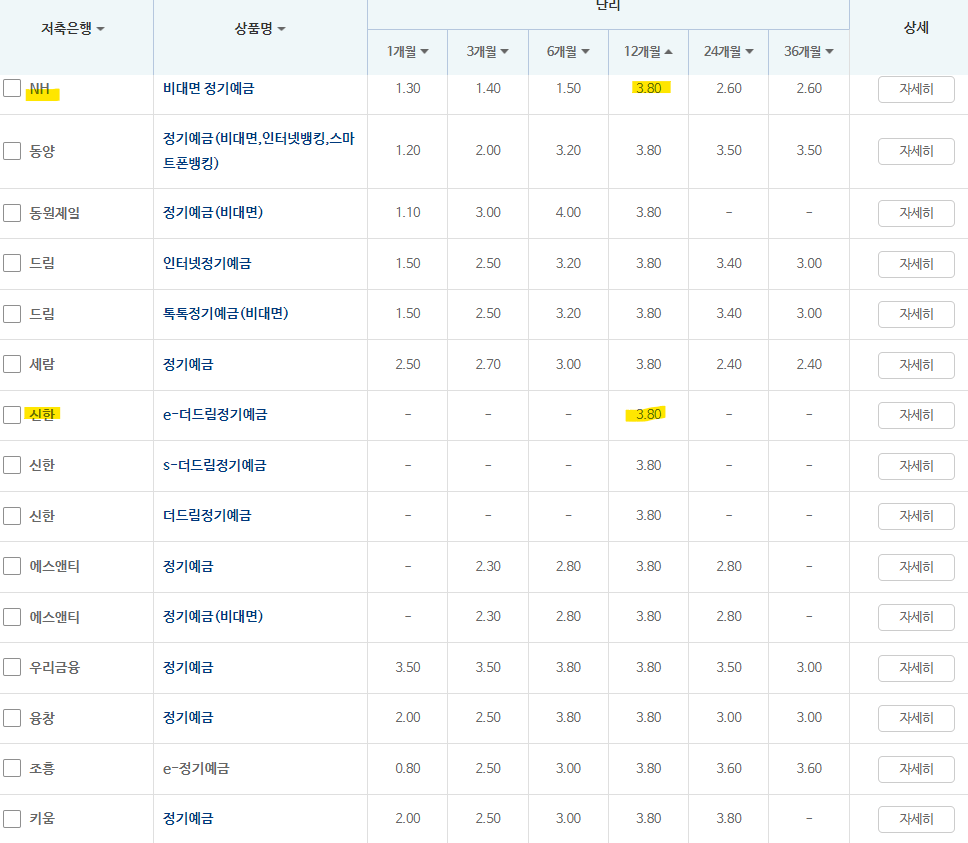
Task: Click the highlighted NH bank name
Action: point(40,89)
